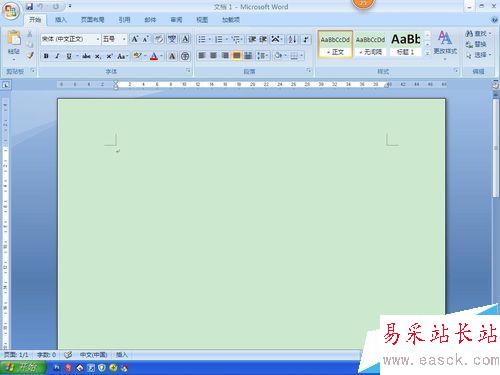Switch to the Review tab
This screenshot has width=500, height=375.
coord(176,20)
